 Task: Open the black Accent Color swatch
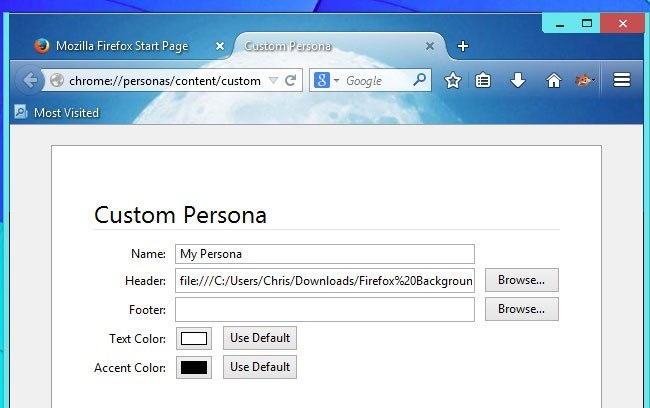(194, 367)
